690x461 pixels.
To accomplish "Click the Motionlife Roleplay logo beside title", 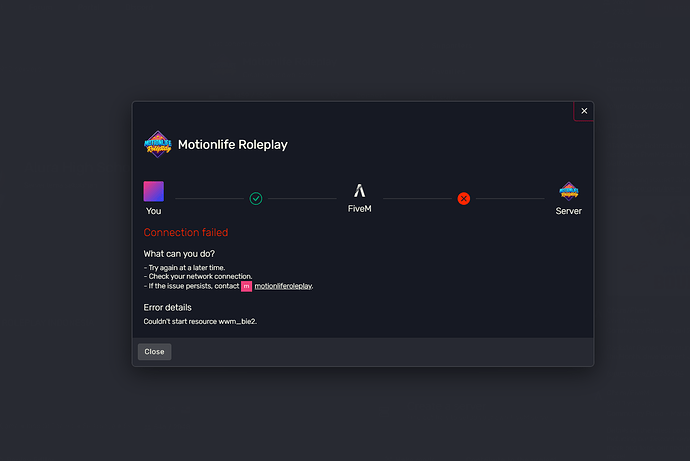I will coord(158,144).
